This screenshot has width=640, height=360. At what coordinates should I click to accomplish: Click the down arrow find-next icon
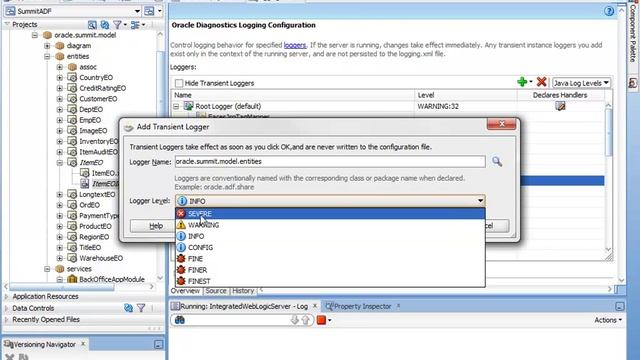point(294,320)
